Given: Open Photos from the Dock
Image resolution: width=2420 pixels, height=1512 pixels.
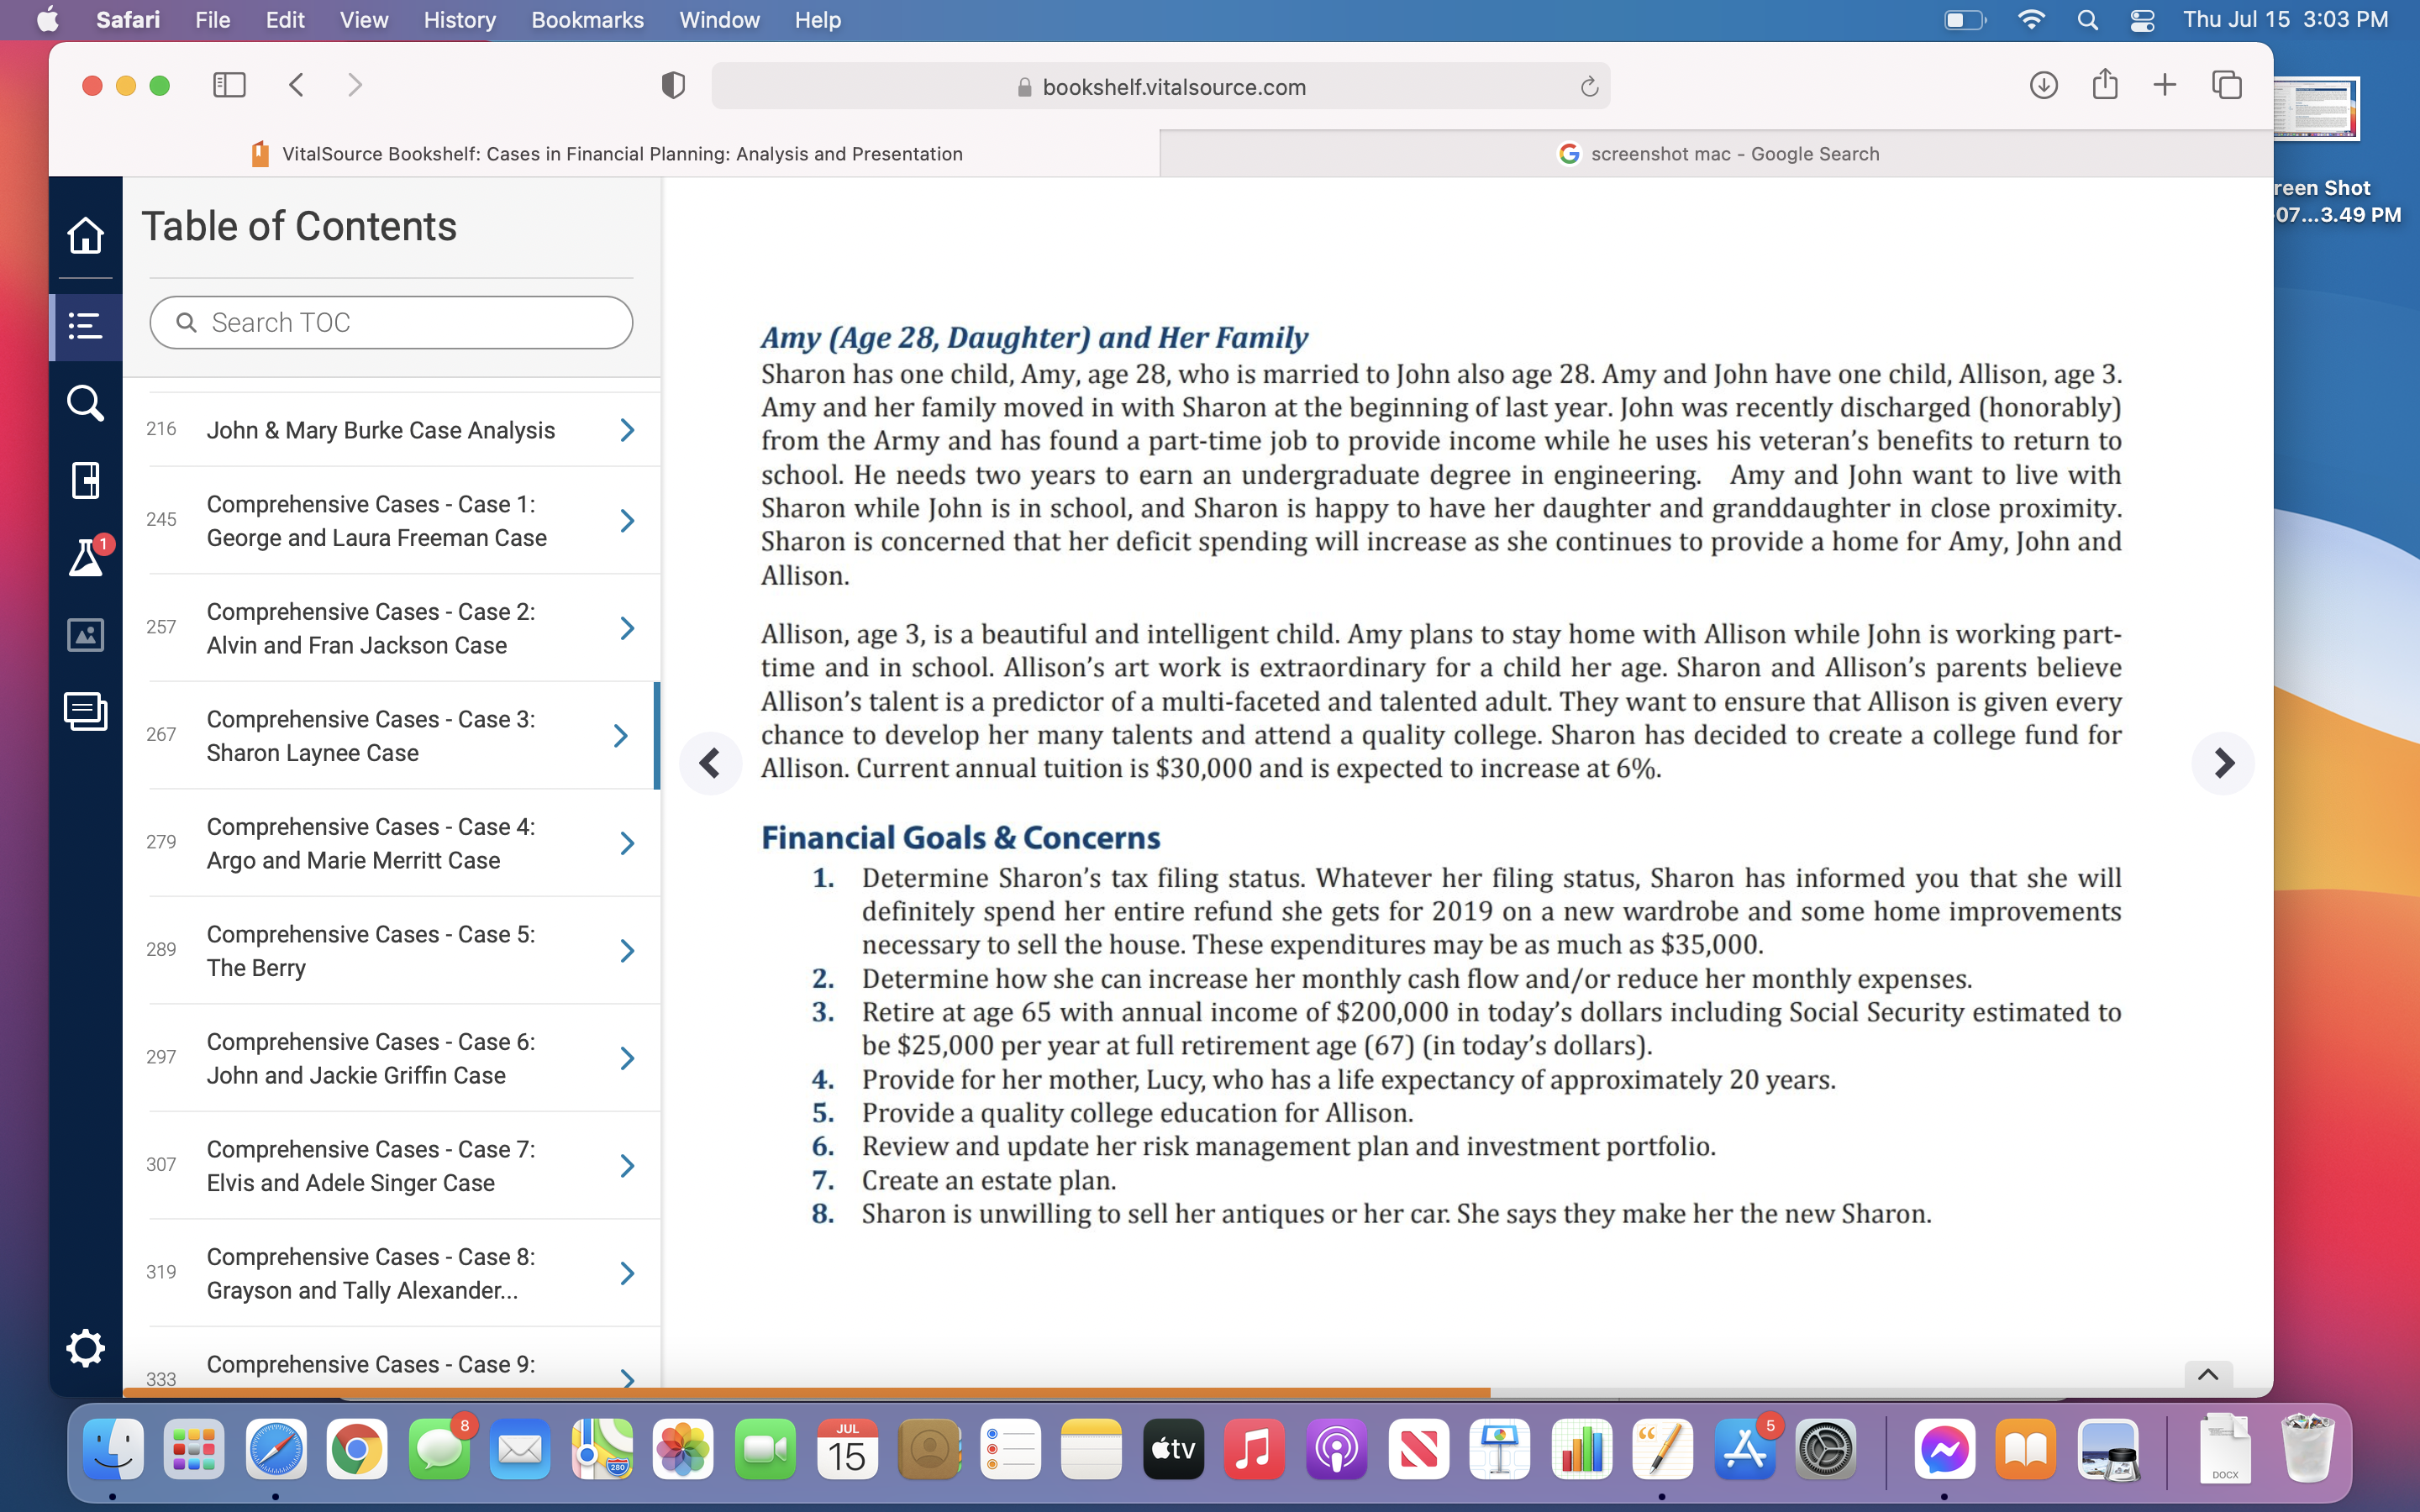Looking at the screenshot, I should click(683, 1449).
